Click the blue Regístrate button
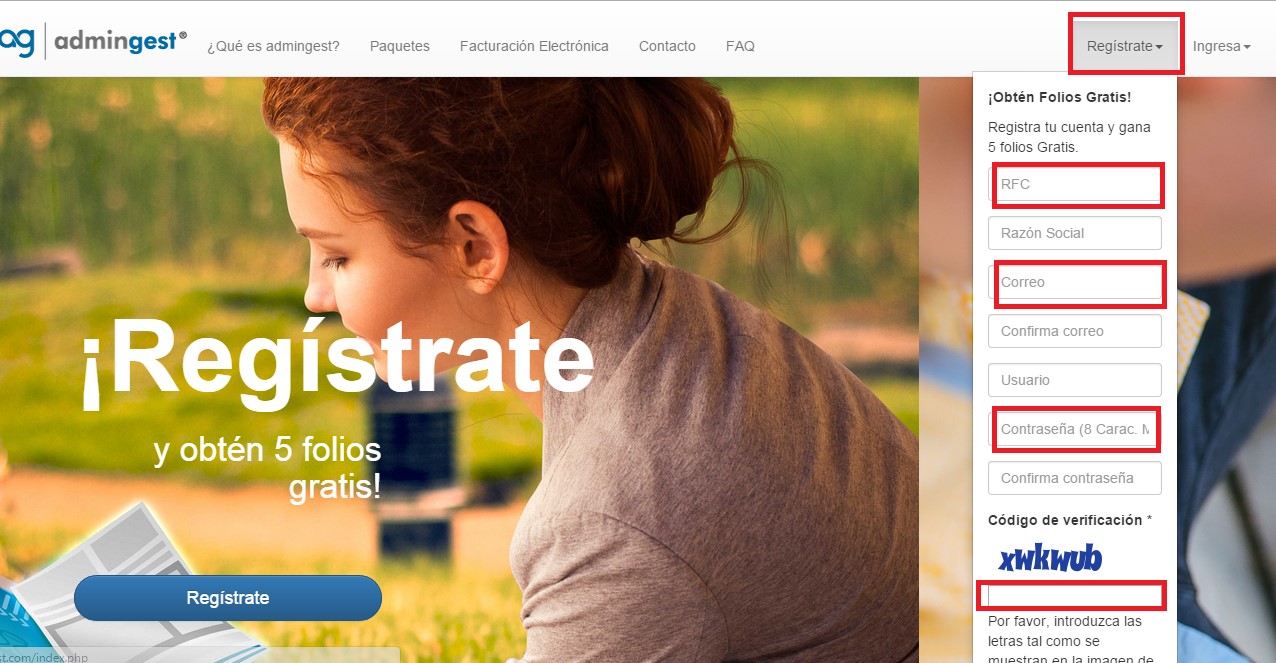Viewport: 1276px width, 663px height. (x=228, y=598)
